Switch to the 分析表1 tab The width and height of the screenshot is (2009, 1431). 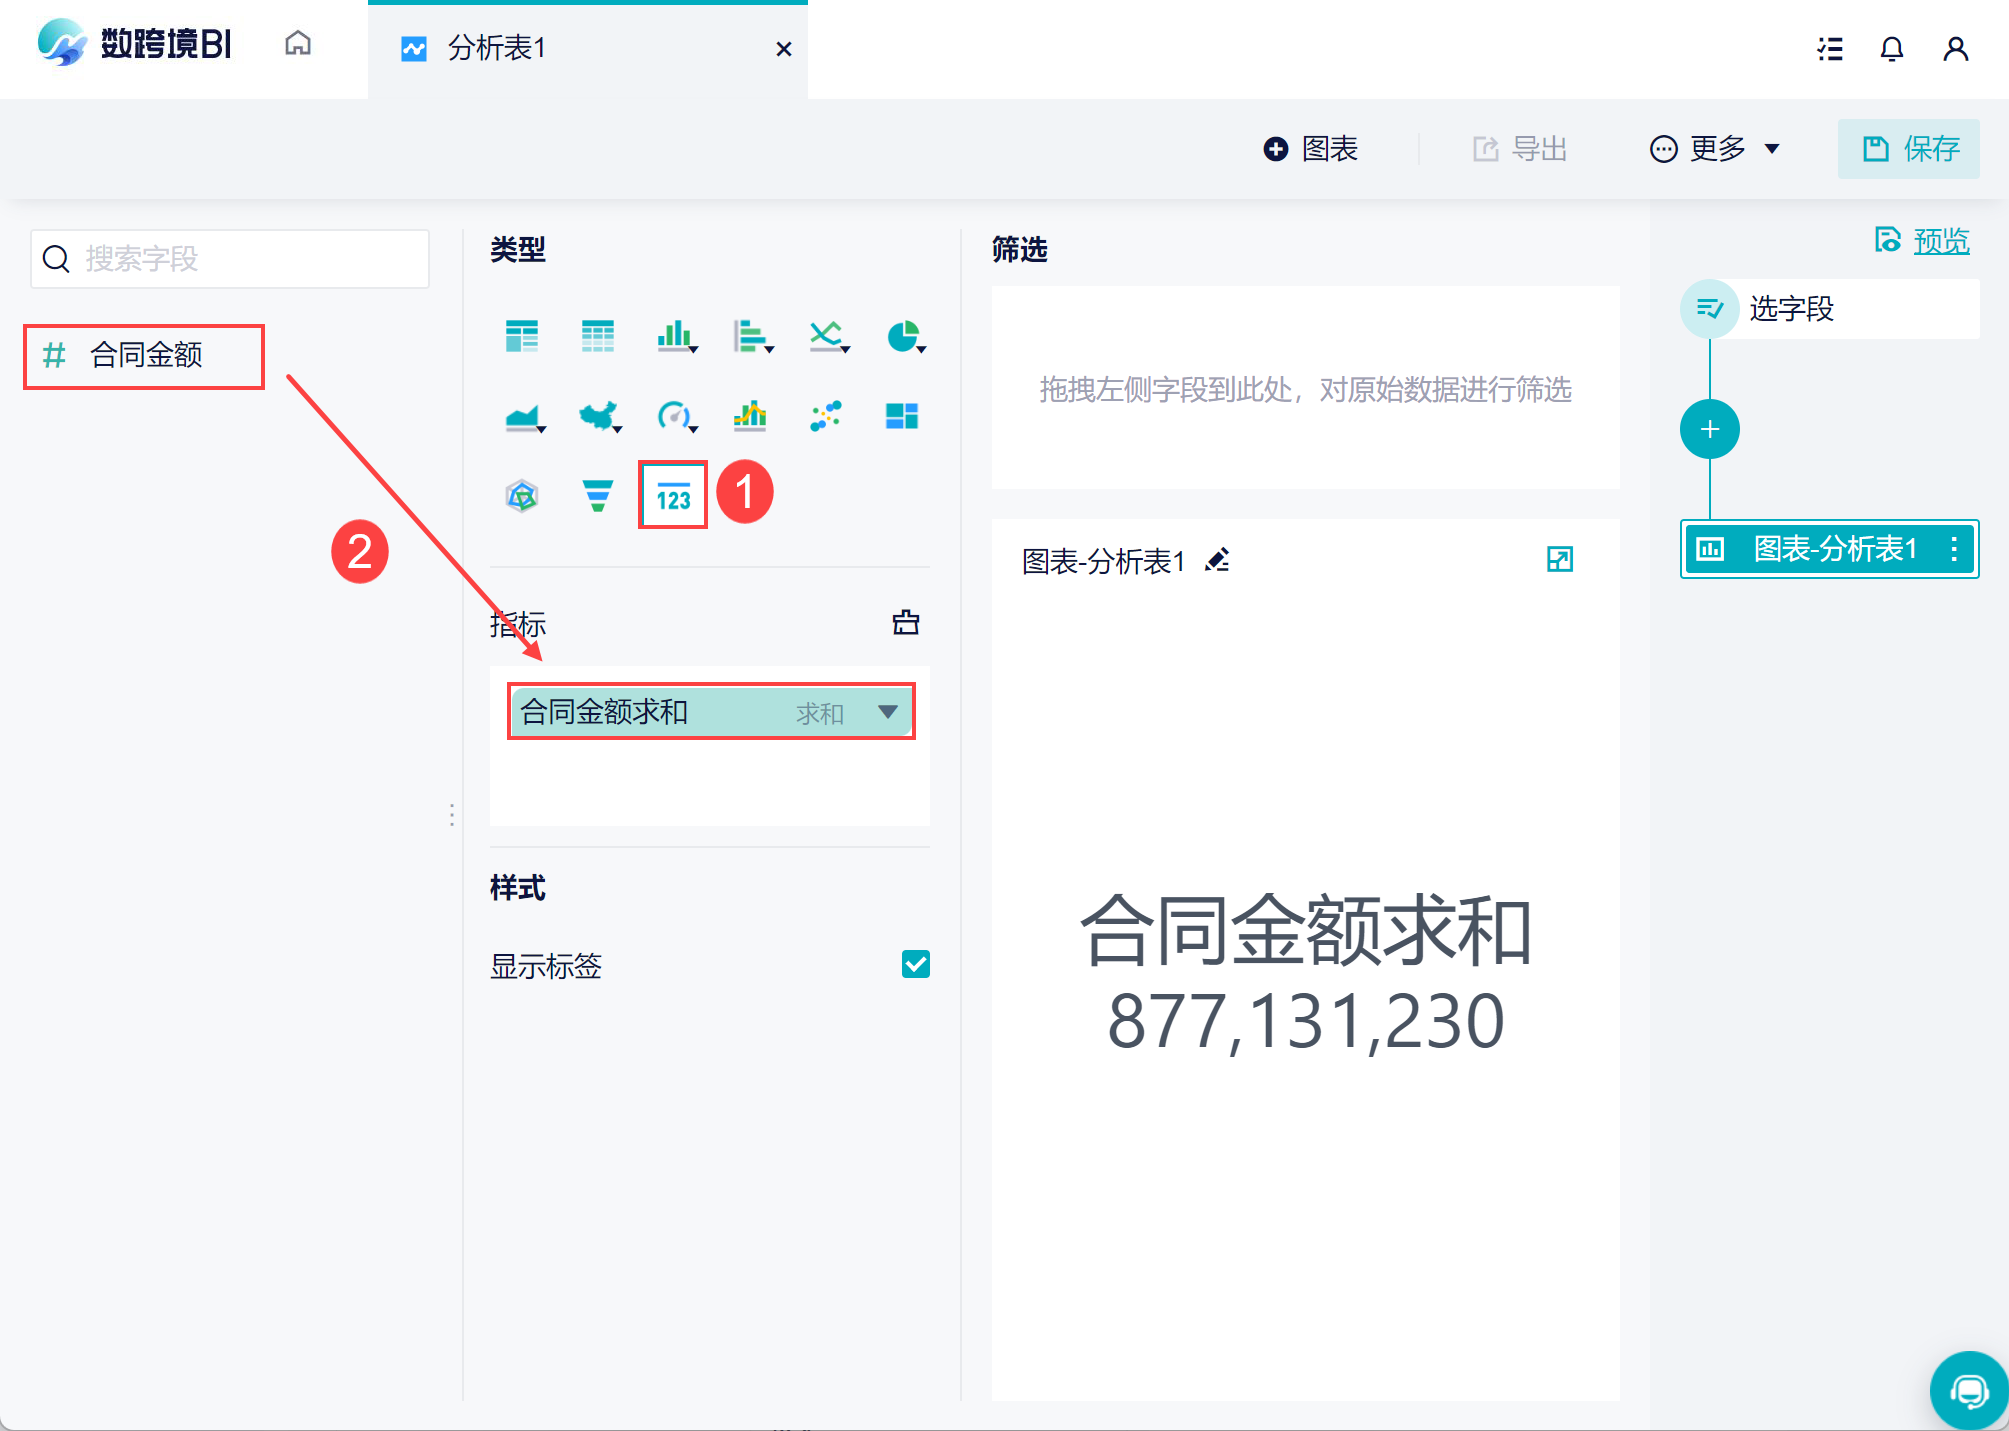point(496,48)
